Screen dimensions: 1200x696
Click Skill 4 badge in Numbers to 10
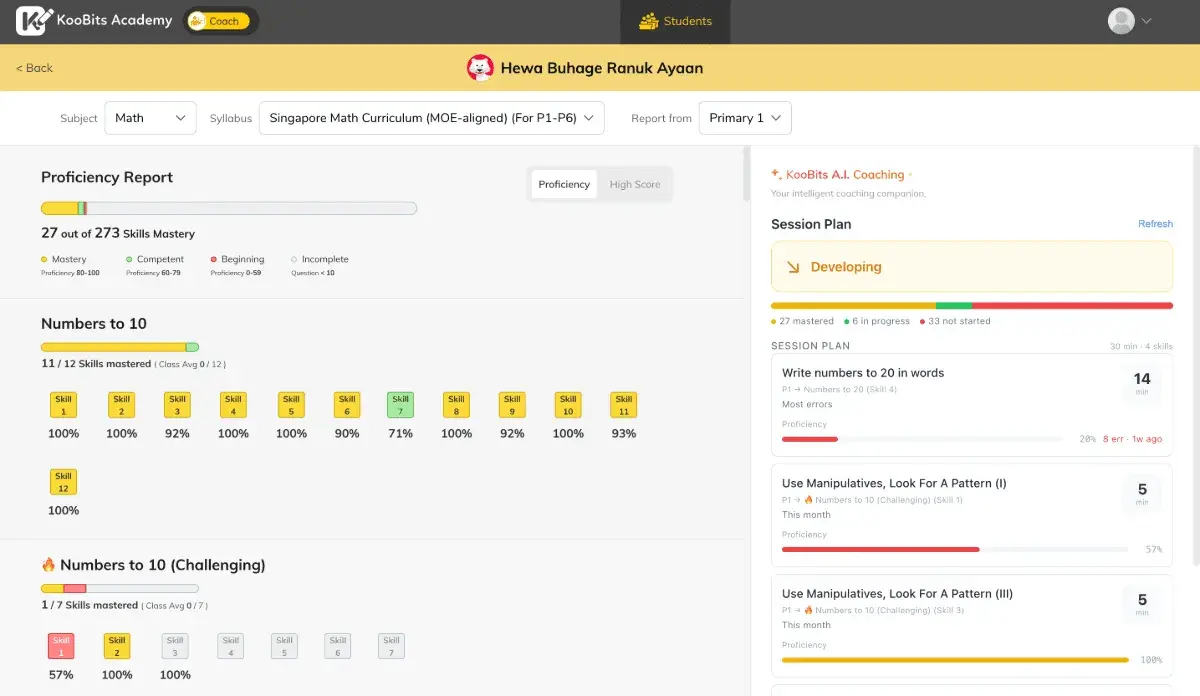click(x=233, y=405)
